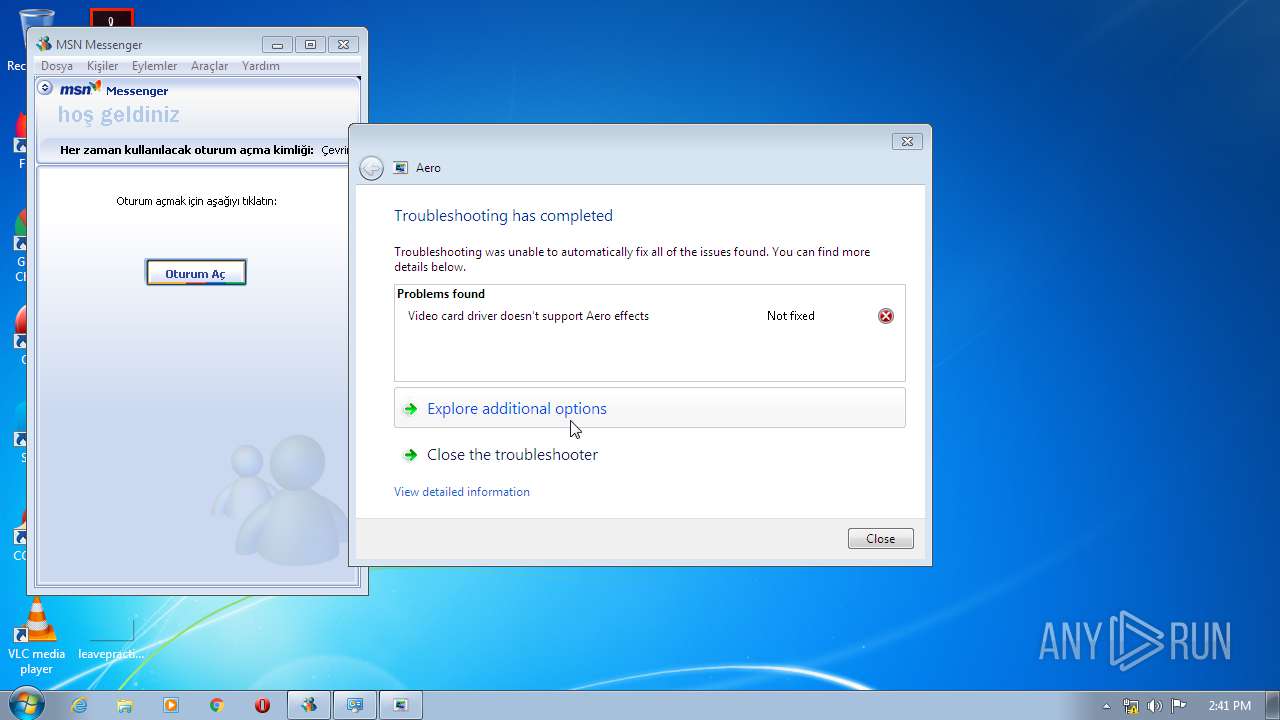Viewport: 1280px width, 720px height.
Task: Click the volume speaker tray icon
Action: tap(1155, 706)
